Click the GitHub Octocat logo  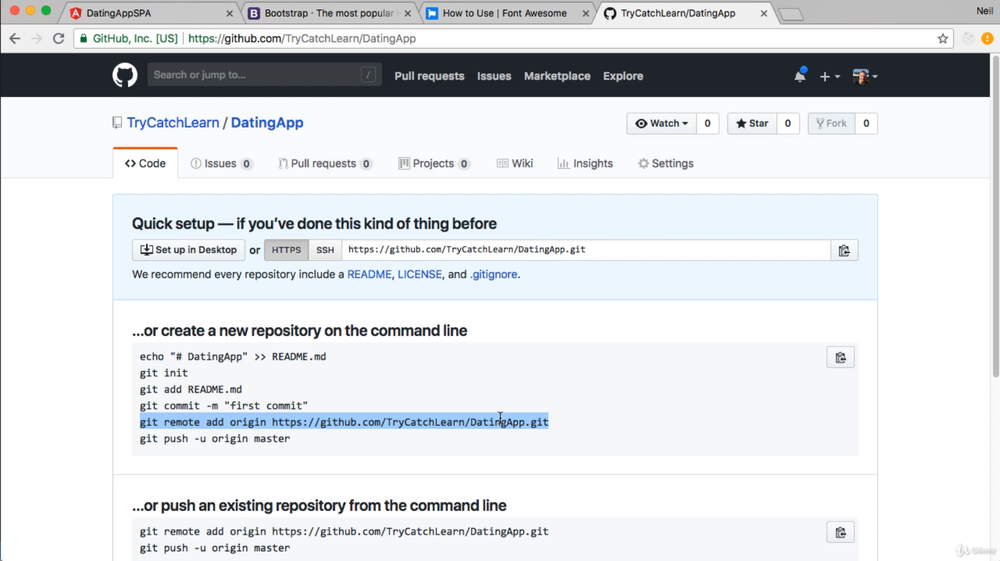pyautogui.click(x=125, y=75)
